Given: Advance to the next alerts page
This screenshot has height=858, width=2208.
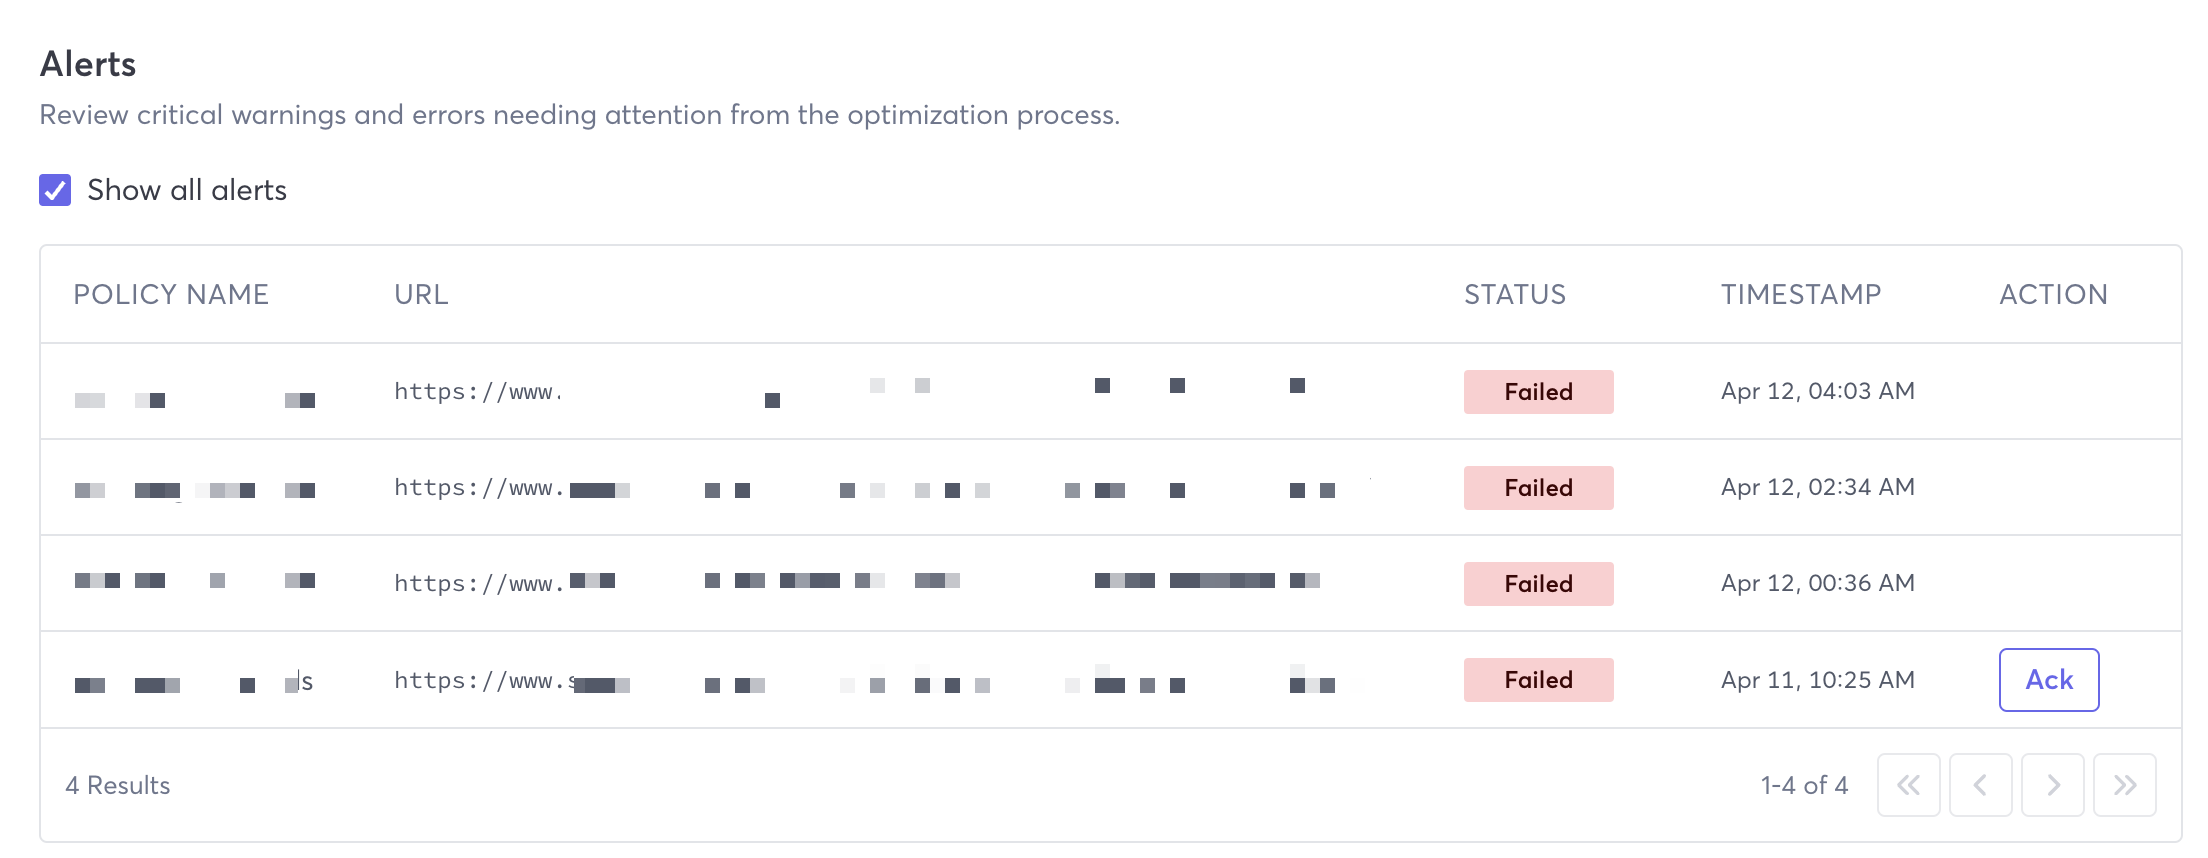Looking at the screenshot, I should click(x=2052, y=785).
